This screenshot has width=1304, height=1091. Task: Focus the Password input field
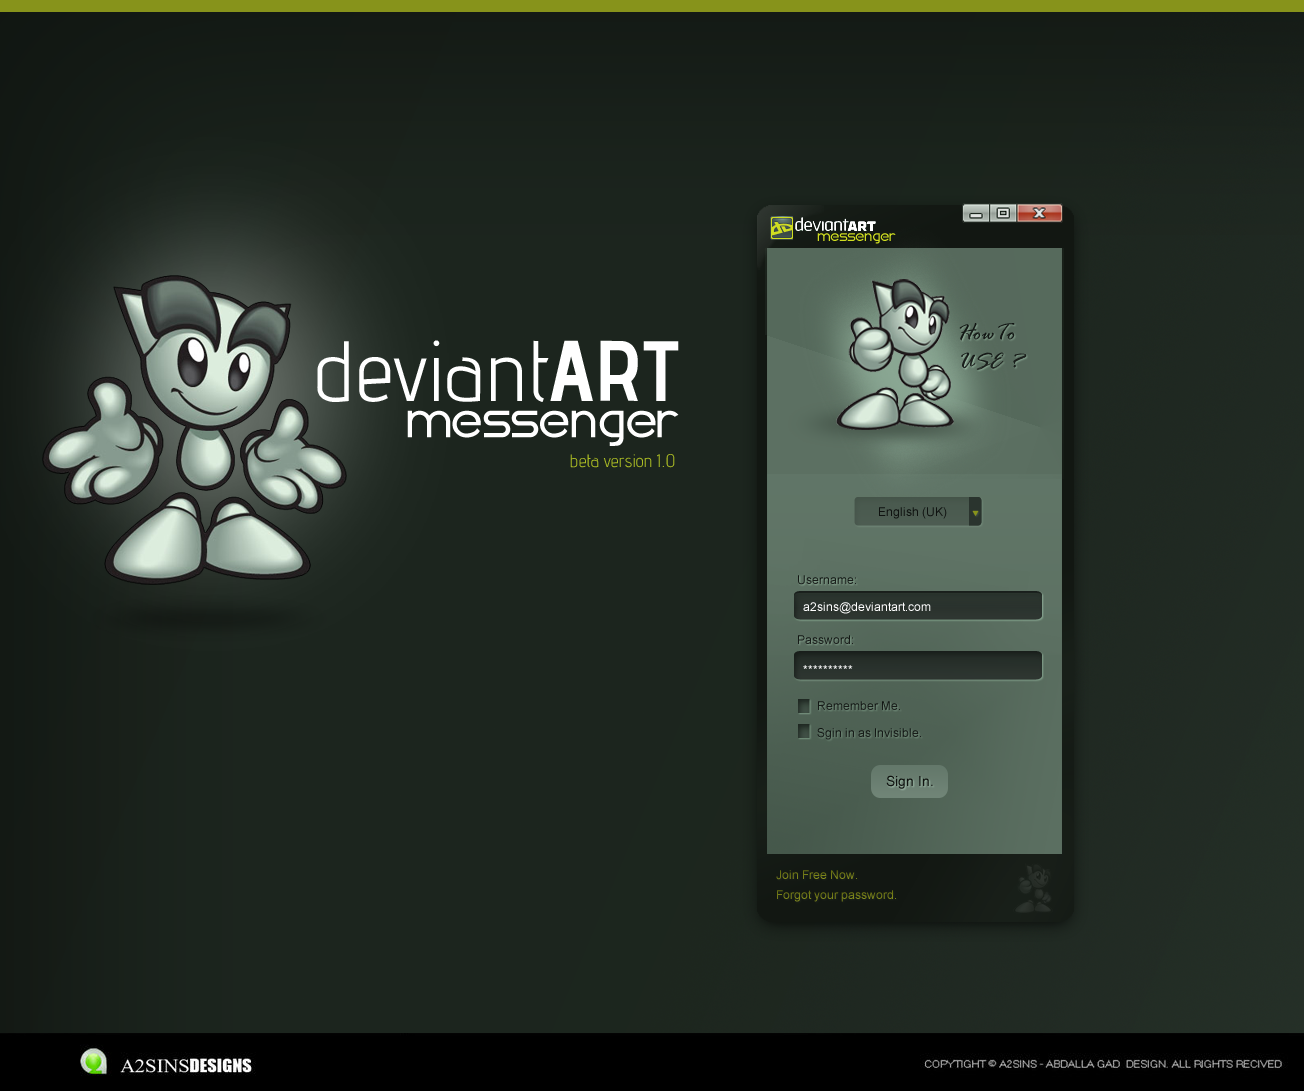[x=918, y=666]
